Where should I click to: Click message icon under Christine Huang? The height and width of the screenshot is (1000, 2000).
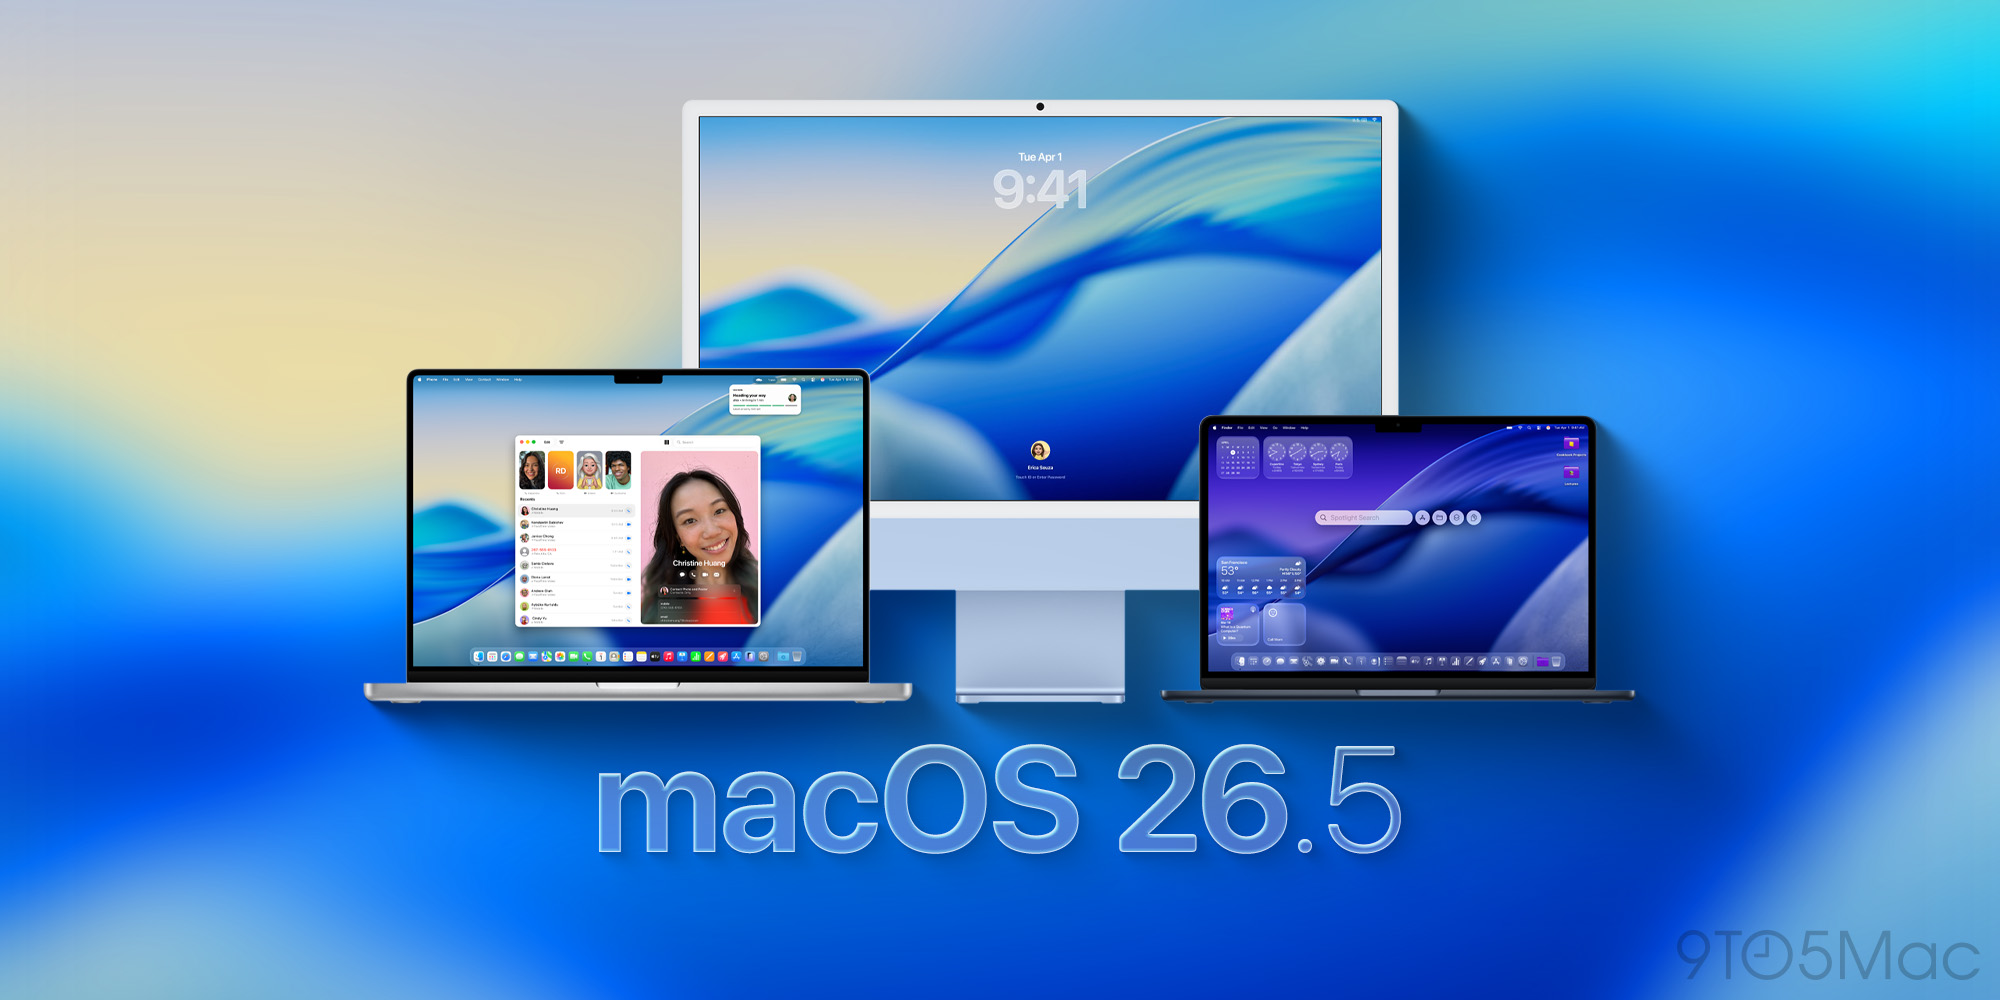coord(682,575)
